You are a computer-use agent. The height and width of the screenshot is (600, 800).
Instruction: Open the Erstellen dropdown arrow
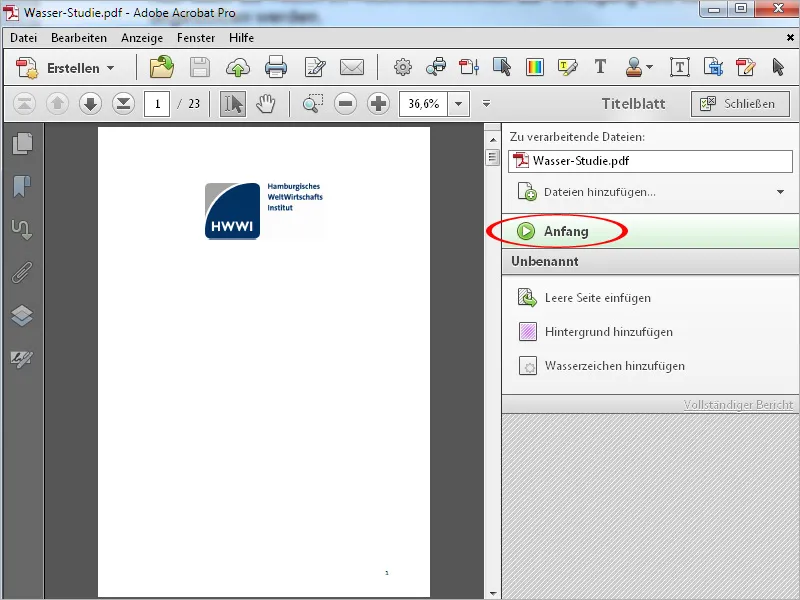tap(110, 68)
